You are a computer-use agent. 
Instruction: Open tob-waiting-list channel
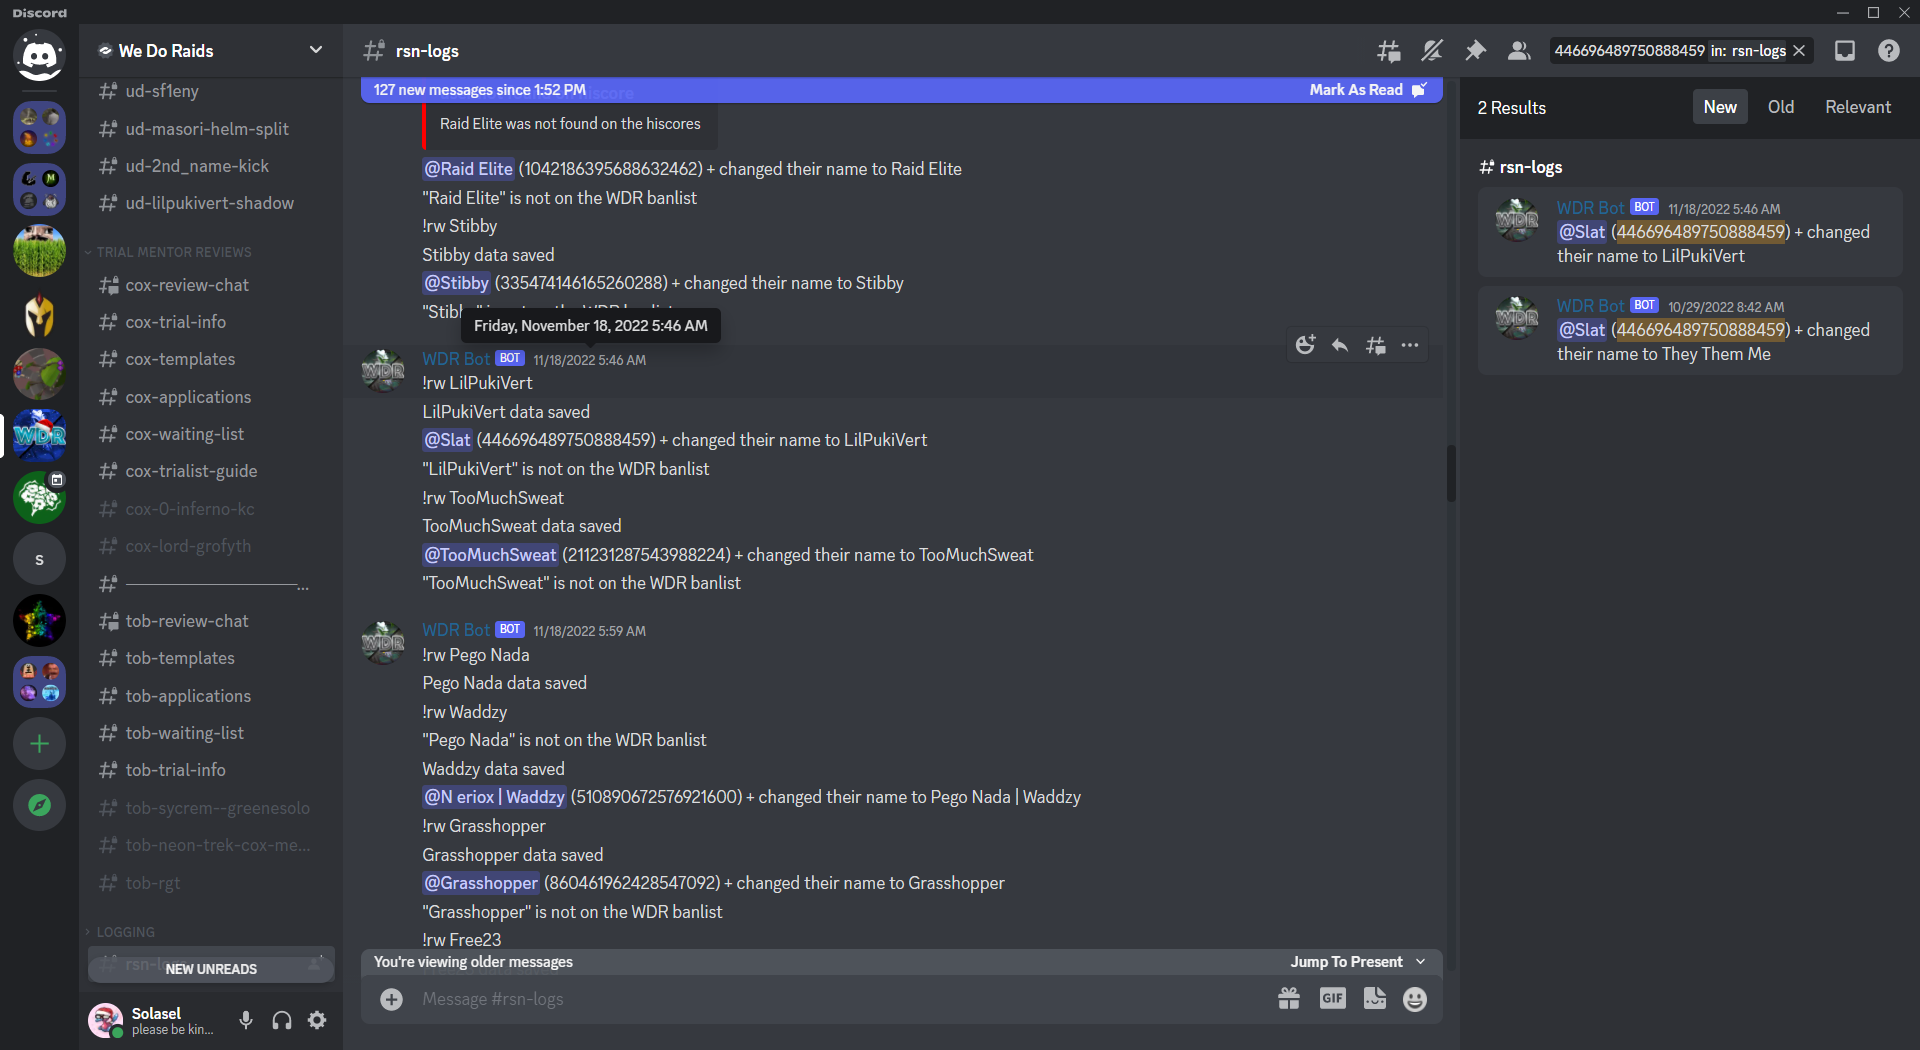pos(211,733)
